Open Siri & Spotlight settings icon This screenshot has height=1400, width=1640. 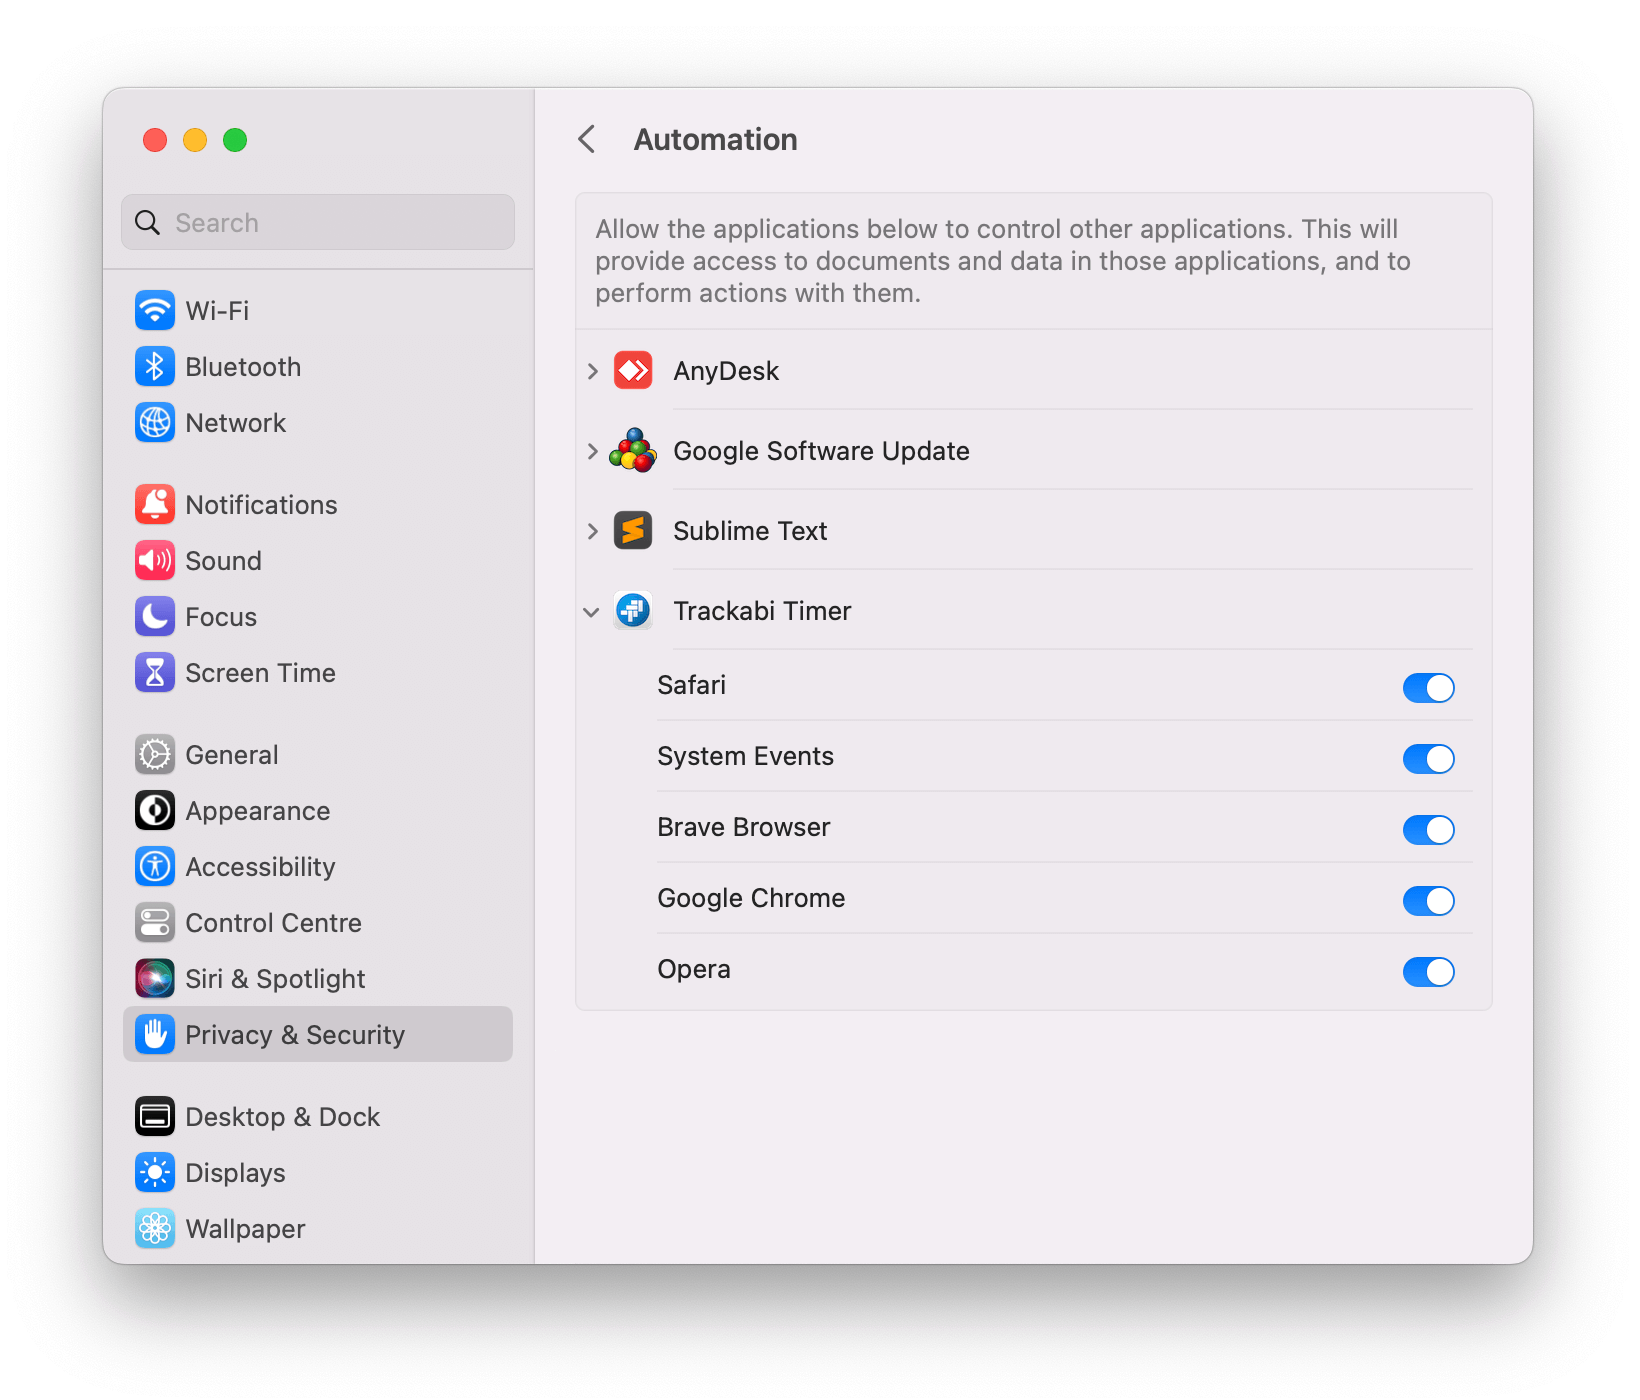tap(155, 978)
